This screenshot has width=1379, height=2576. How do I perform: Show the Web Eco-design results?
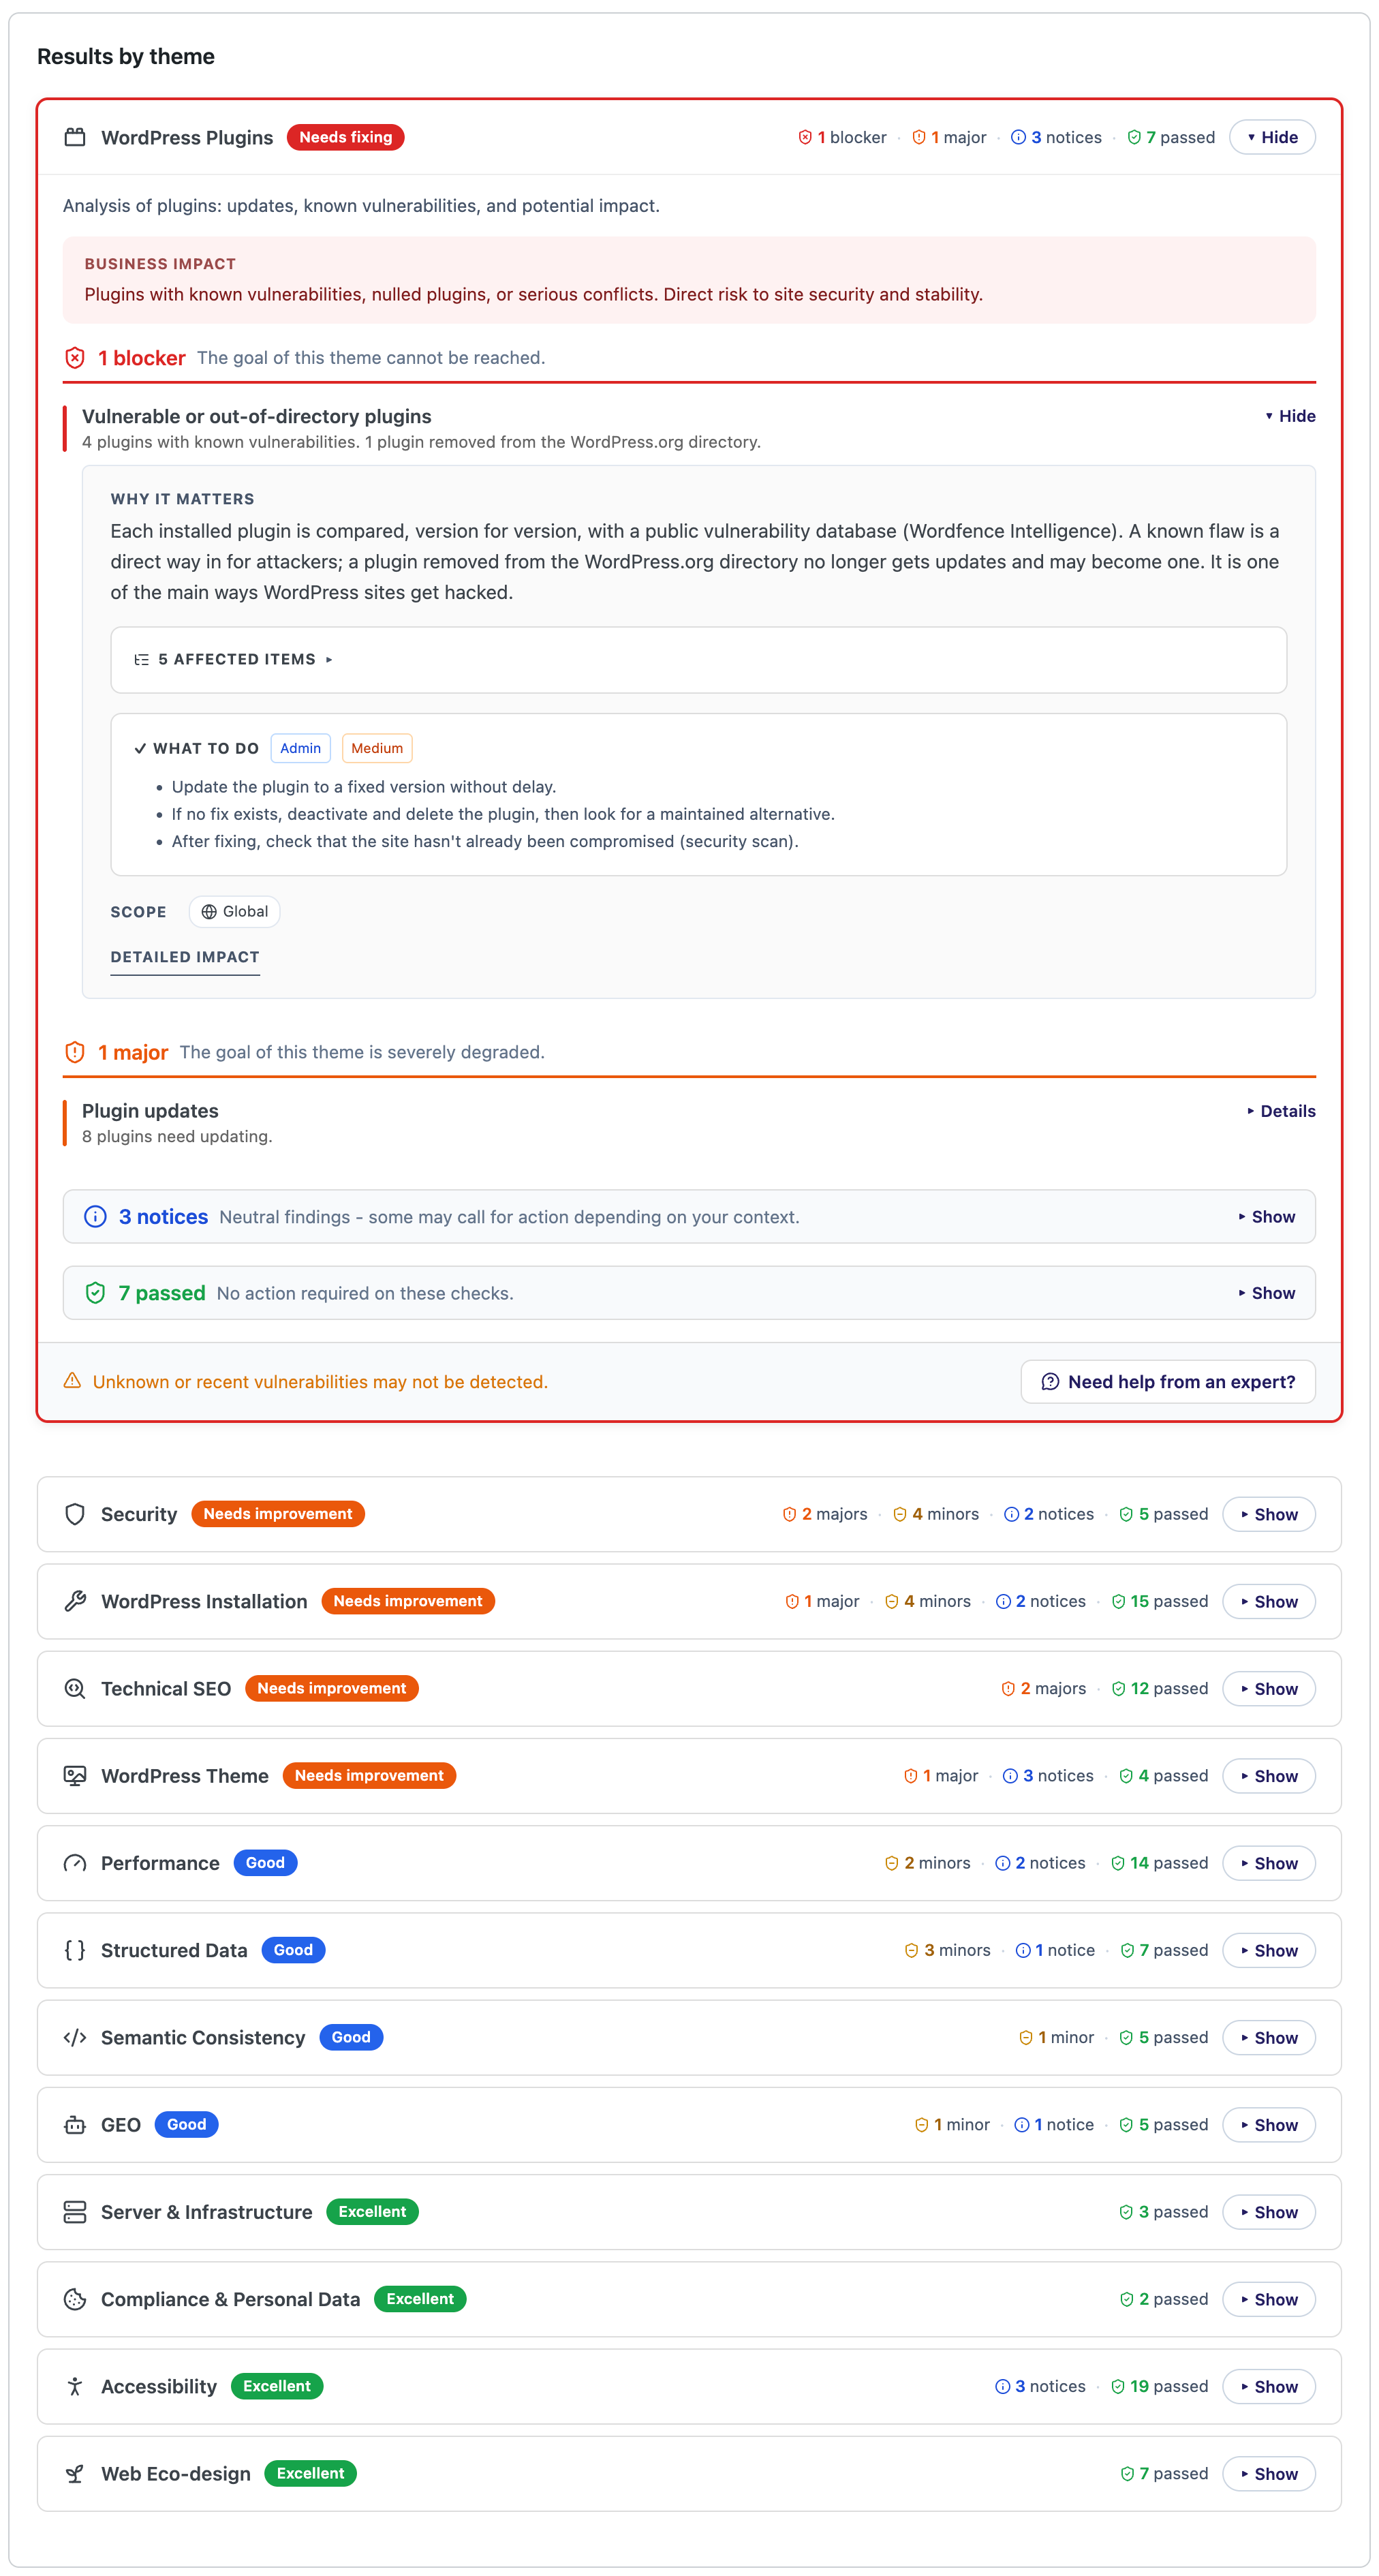1269,2474
